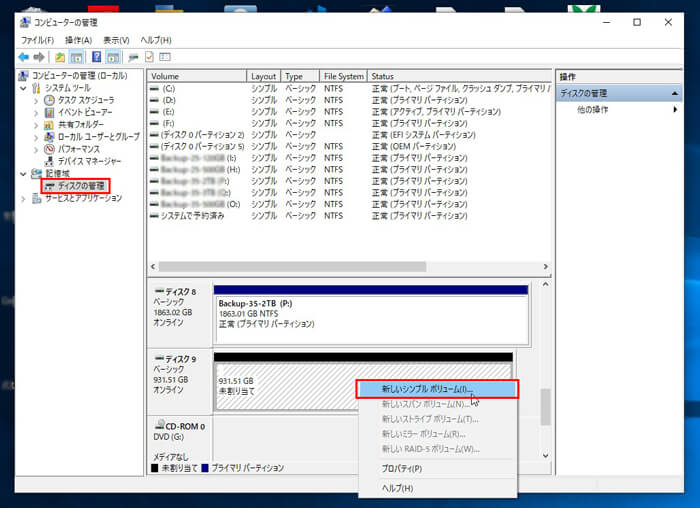Click 他の操作 in the actions pane
This screenshot has height=508, width=700.
592,109
